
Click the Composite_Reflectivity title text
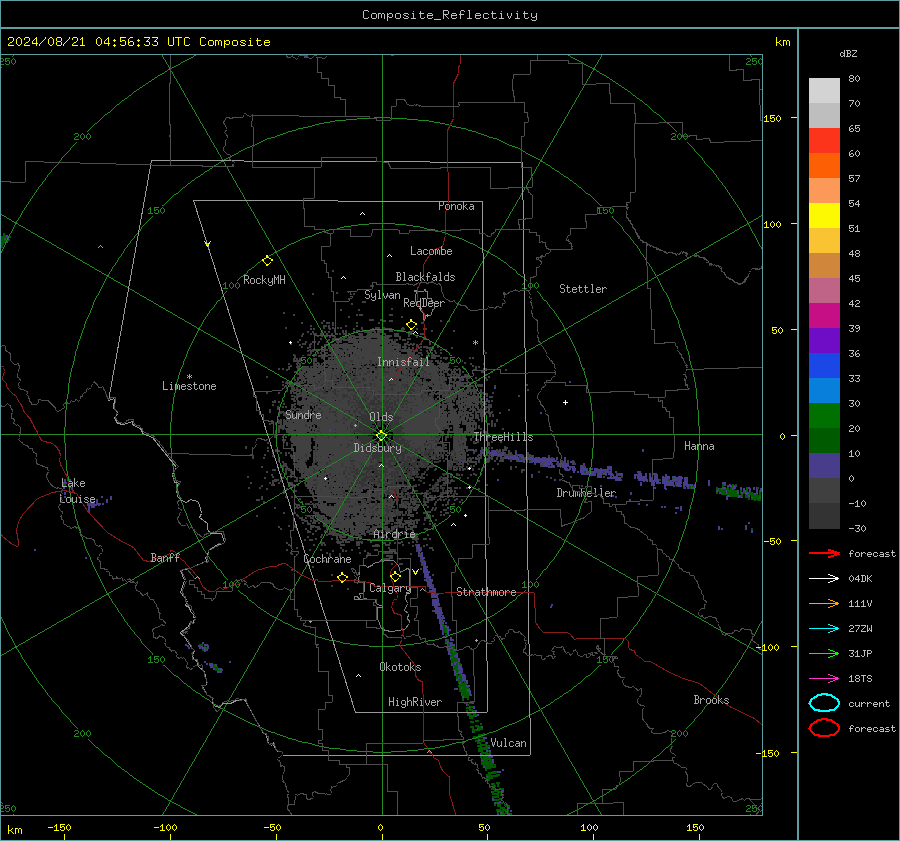point(449,15)
